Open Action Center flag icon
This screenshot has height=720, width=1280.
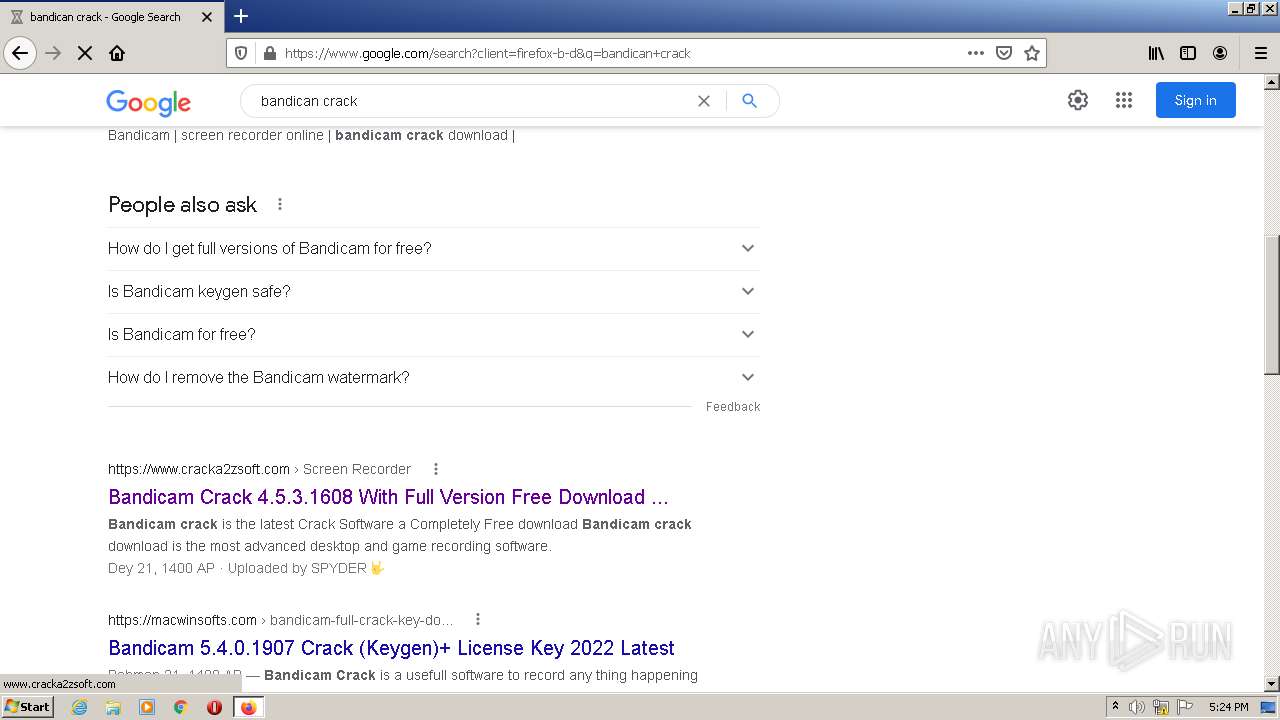pos(1185,707)
